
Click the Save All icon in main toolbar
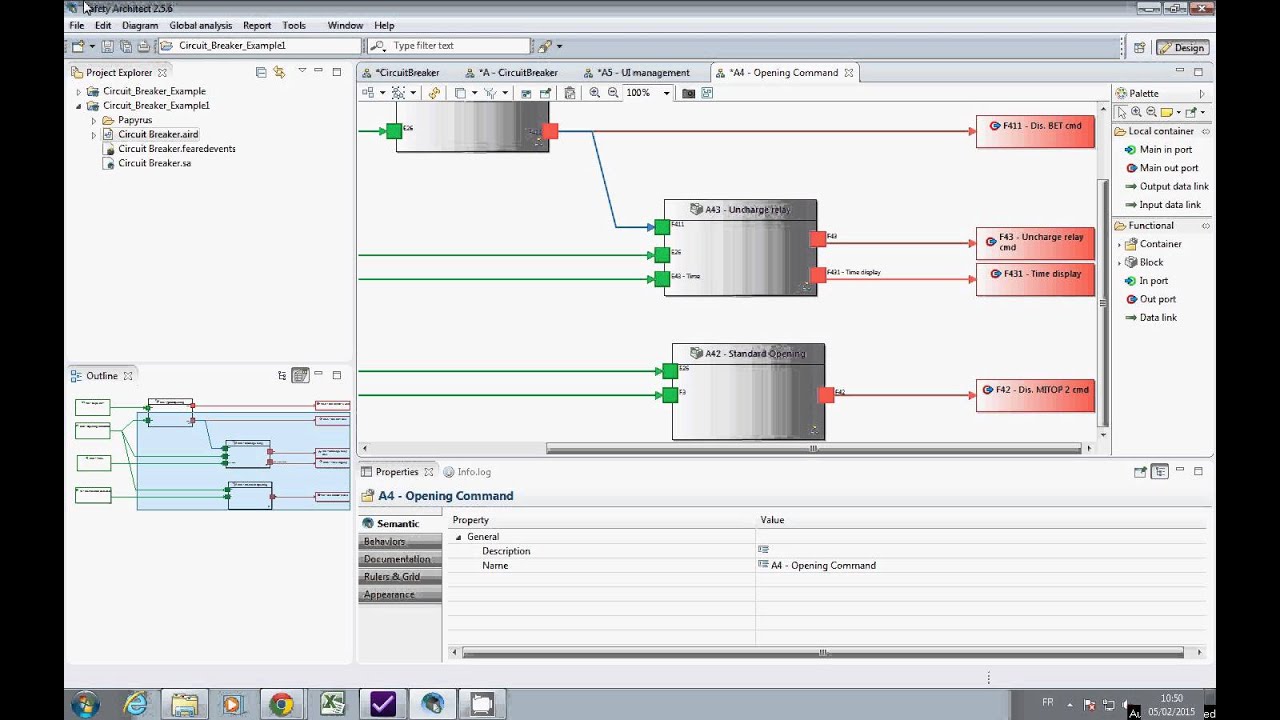125,46
